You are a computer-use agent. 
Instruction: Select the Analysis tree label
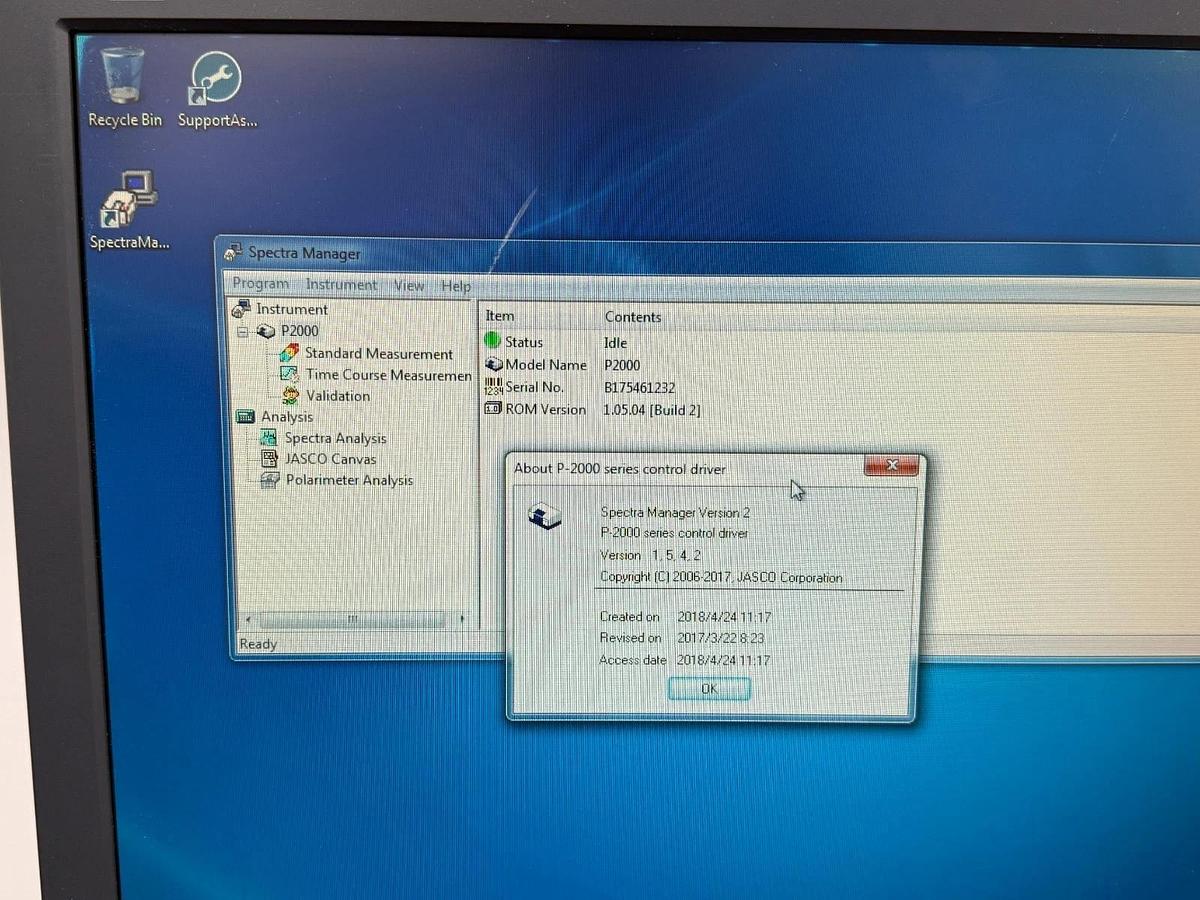(287, 417)
